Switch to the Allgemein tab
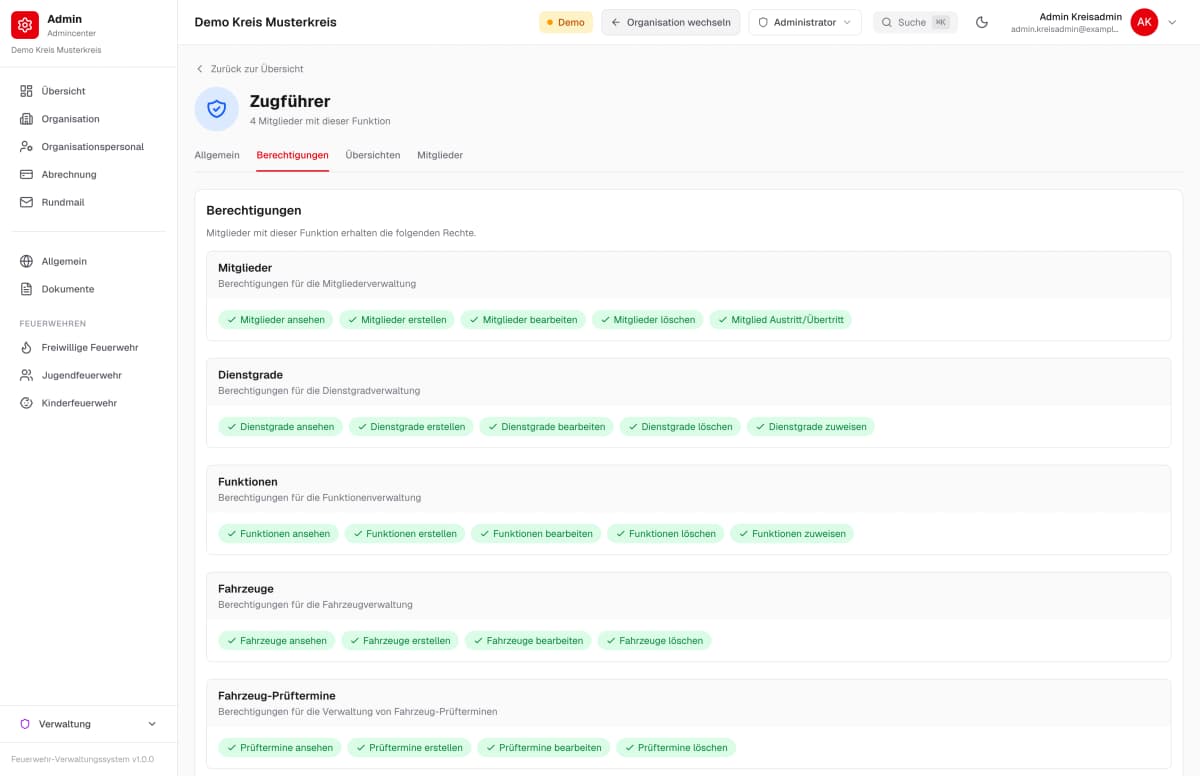This screenshot has height=776, width=1200. (x=217, y=155)
